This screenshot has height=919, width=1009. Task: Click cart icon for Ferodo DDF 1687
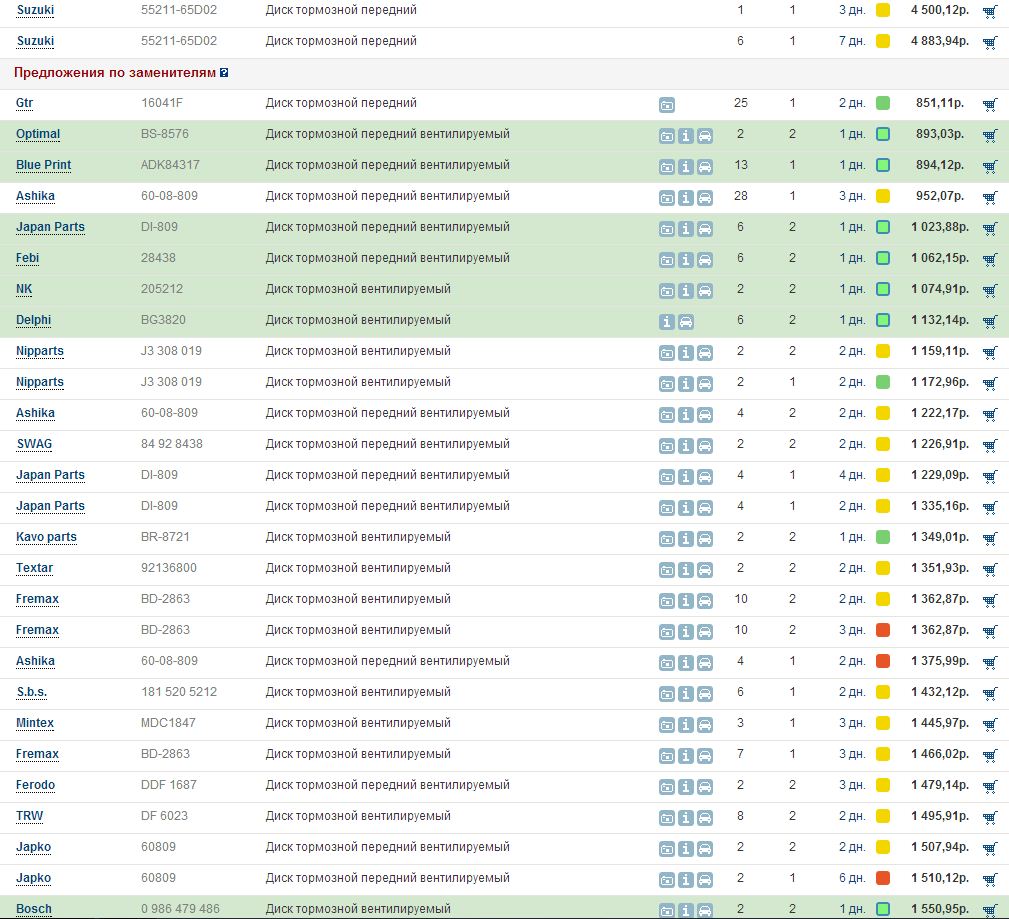(x=990, y=786)
